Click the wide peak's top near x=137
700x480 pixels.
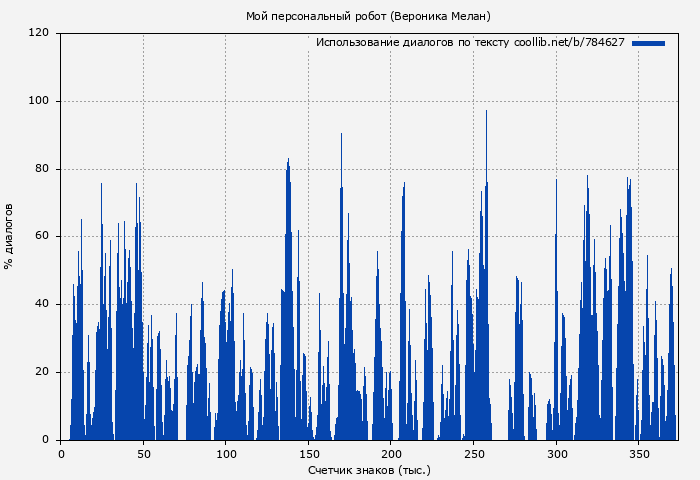click(288, 160)
